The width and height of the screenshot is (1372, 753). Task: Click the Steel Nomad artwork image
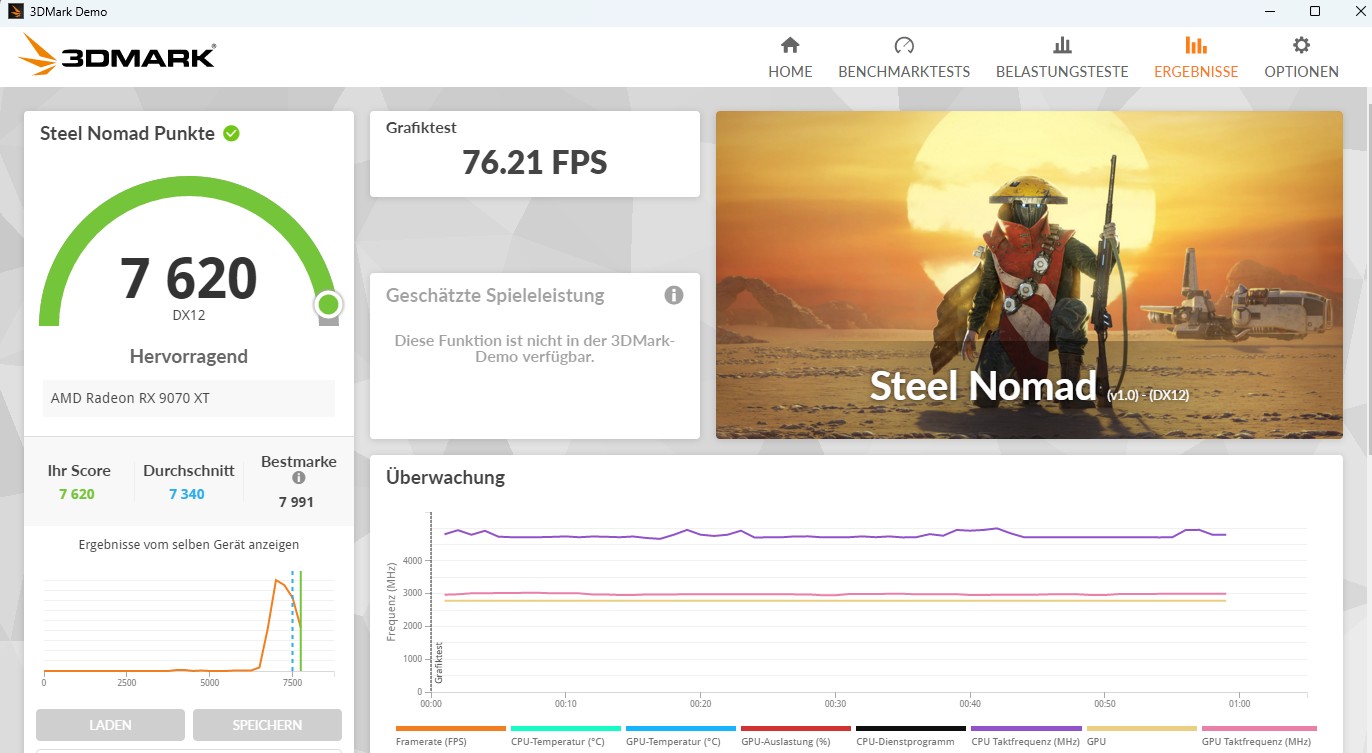coord(1029,275)
